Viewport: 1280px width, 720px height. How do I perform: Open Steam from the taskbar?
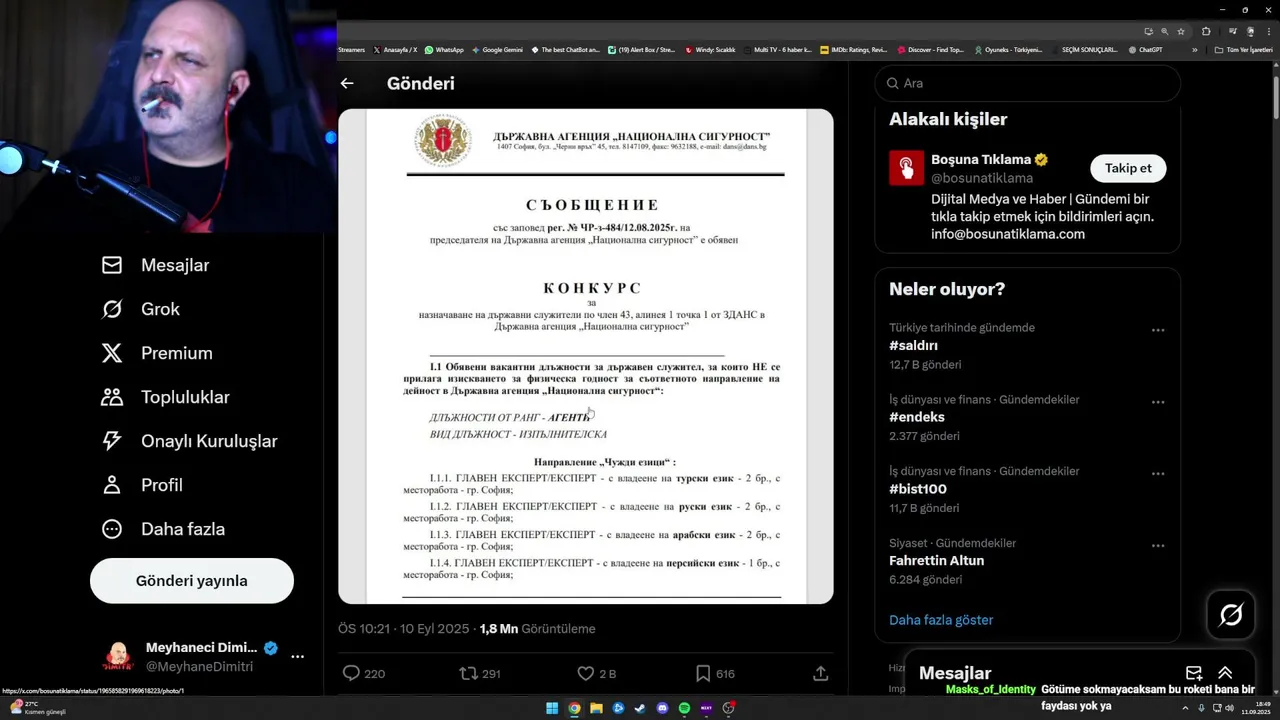coord(640,708)
